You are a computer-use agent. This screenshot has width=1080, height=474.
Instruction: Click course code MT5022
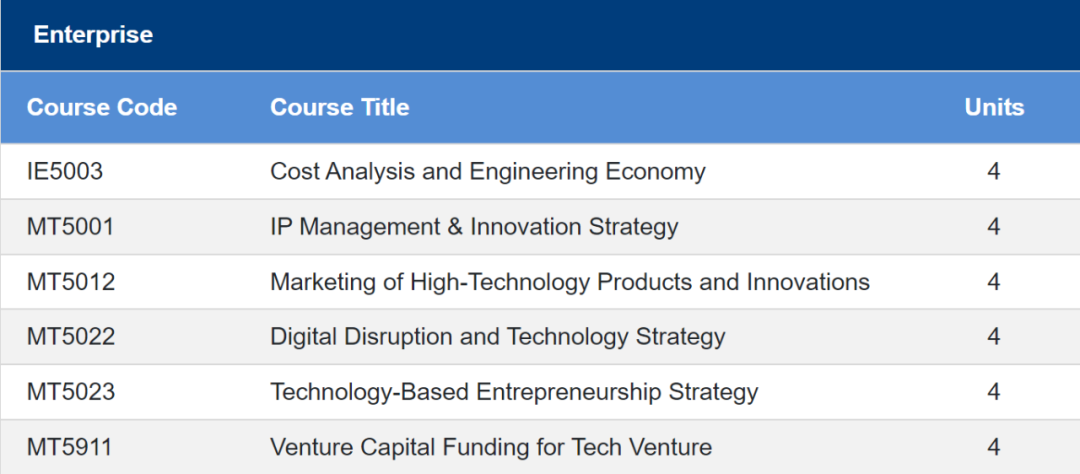(71, 337)
